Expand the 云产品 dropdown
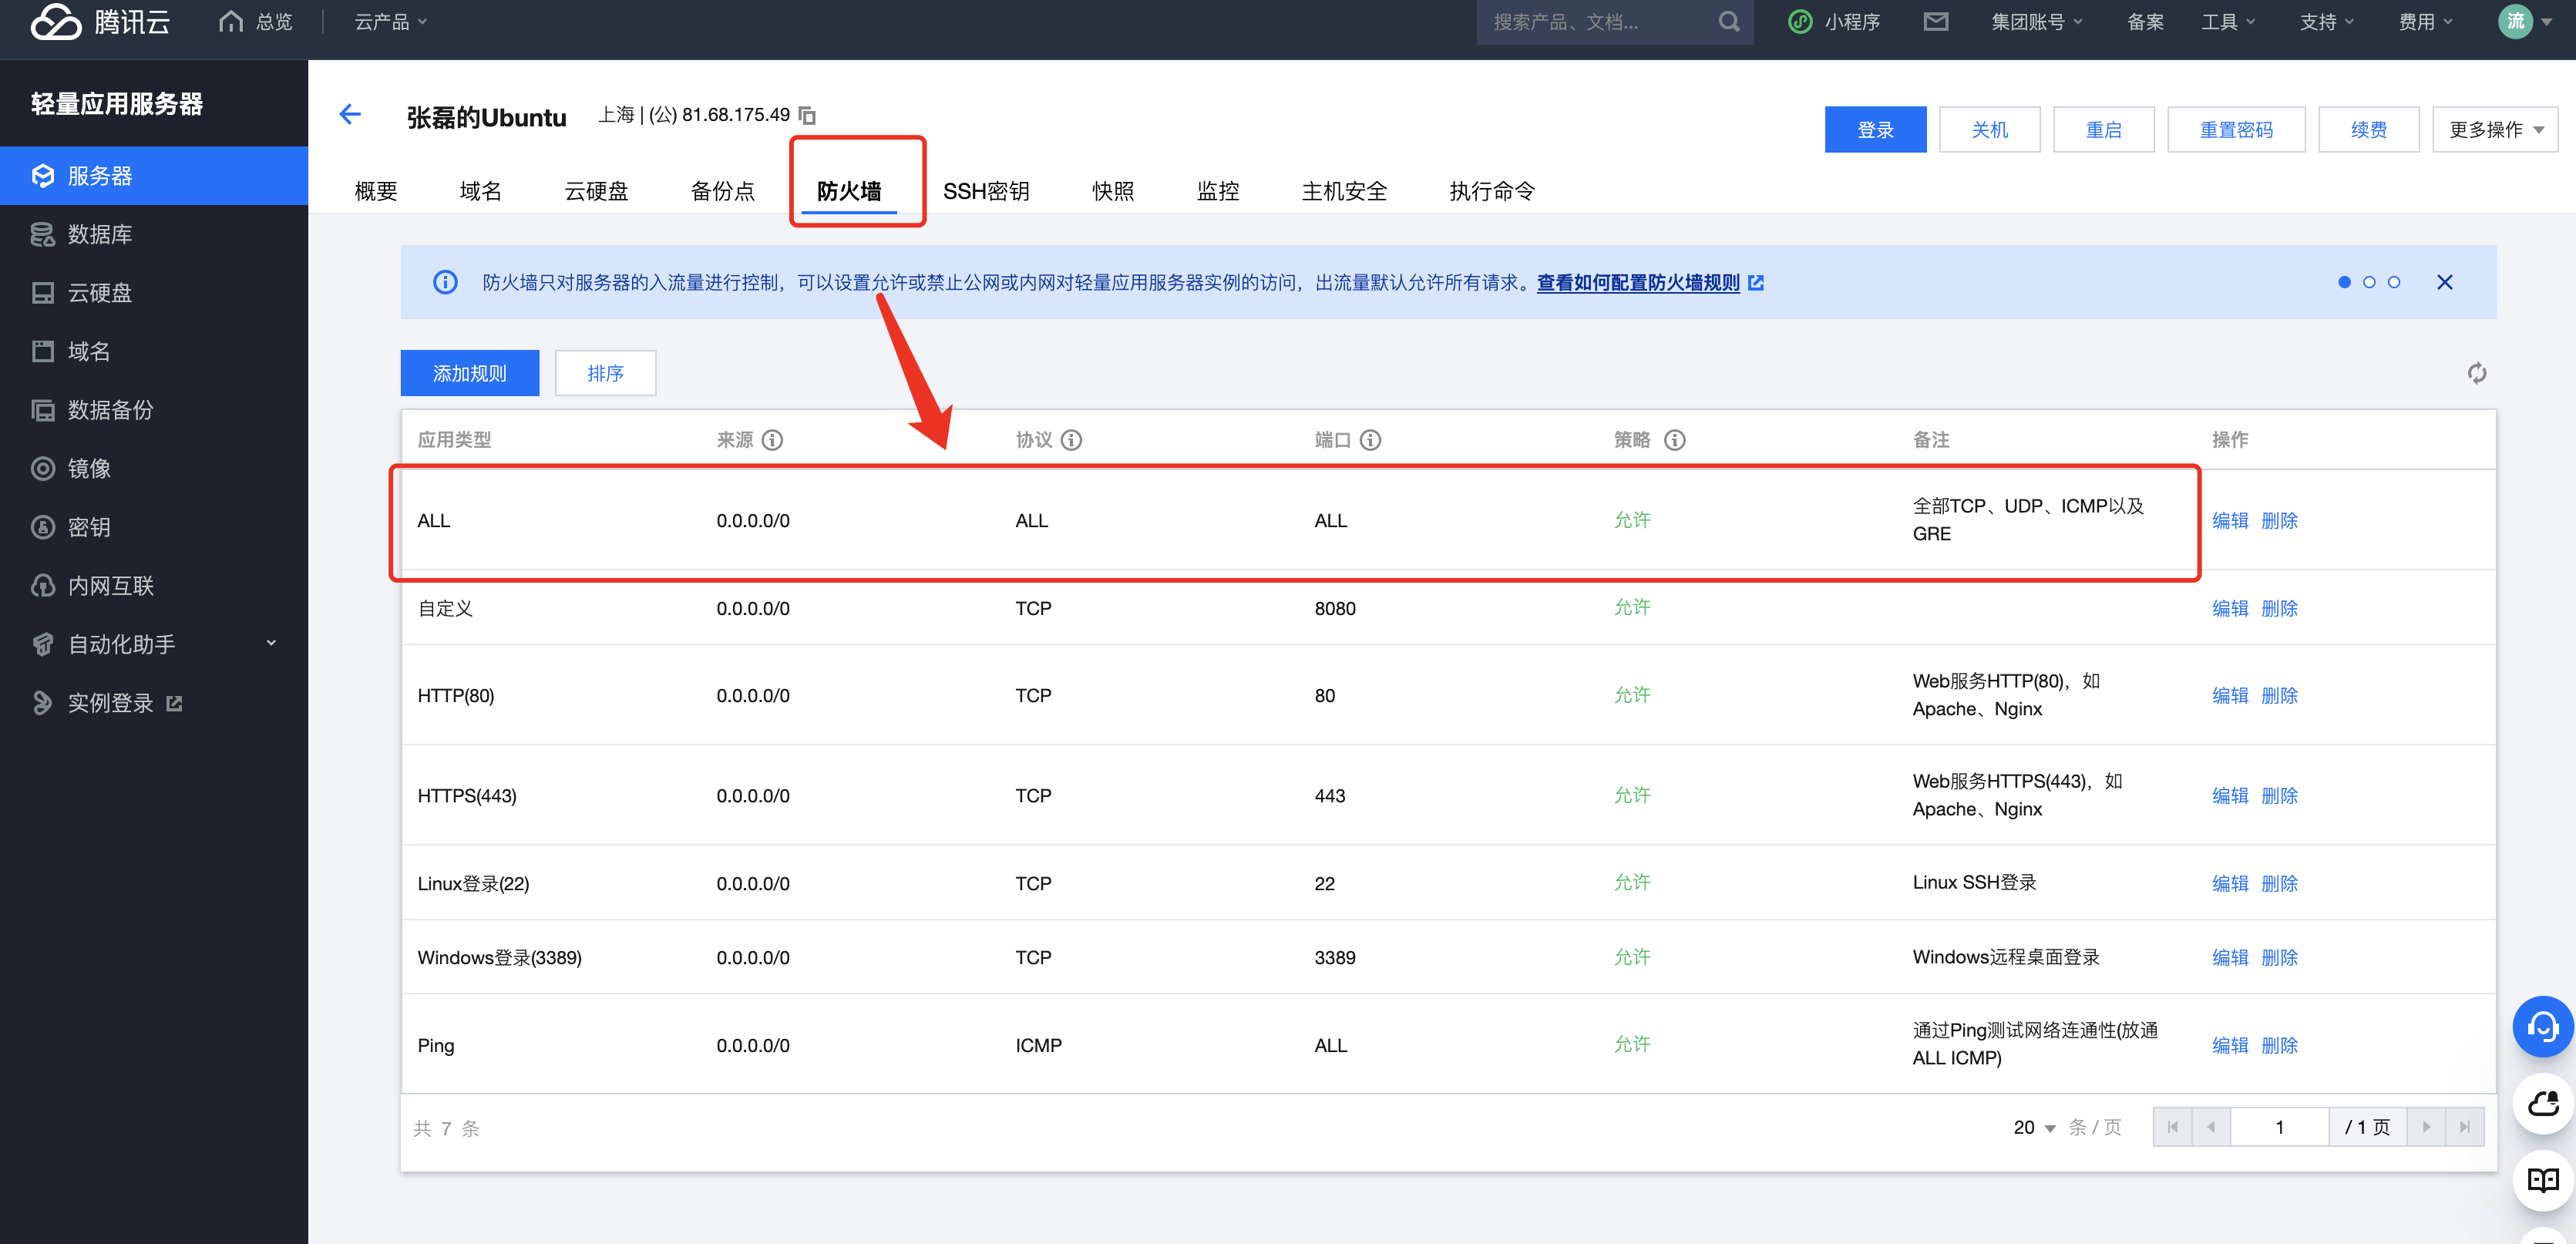The width and height of the screenshot is (2576, 1244). point(391,22)
